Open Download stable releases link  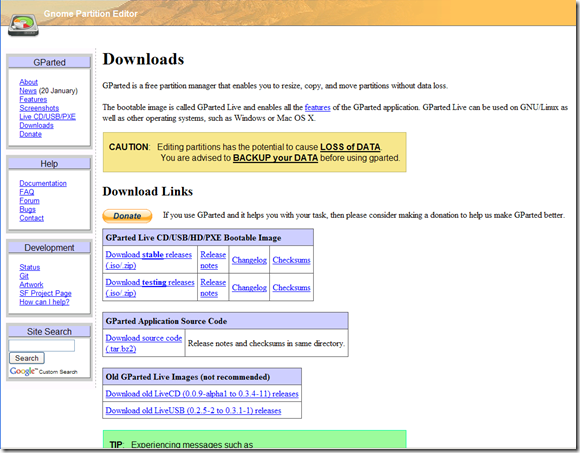pos(148,260)
